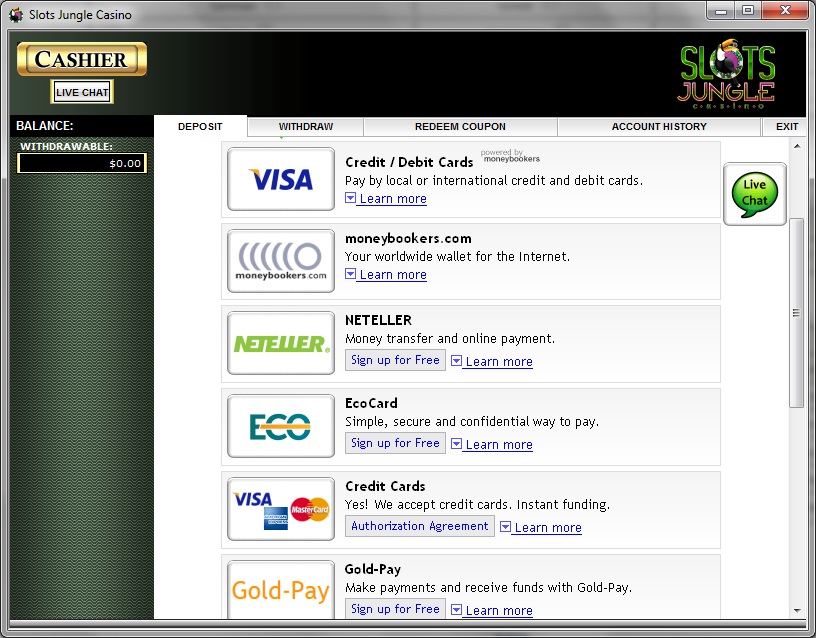This screenshot has height=638, width=816.
Task: Choose the Gold-Pay payment logo
Action: pos(281,590)
